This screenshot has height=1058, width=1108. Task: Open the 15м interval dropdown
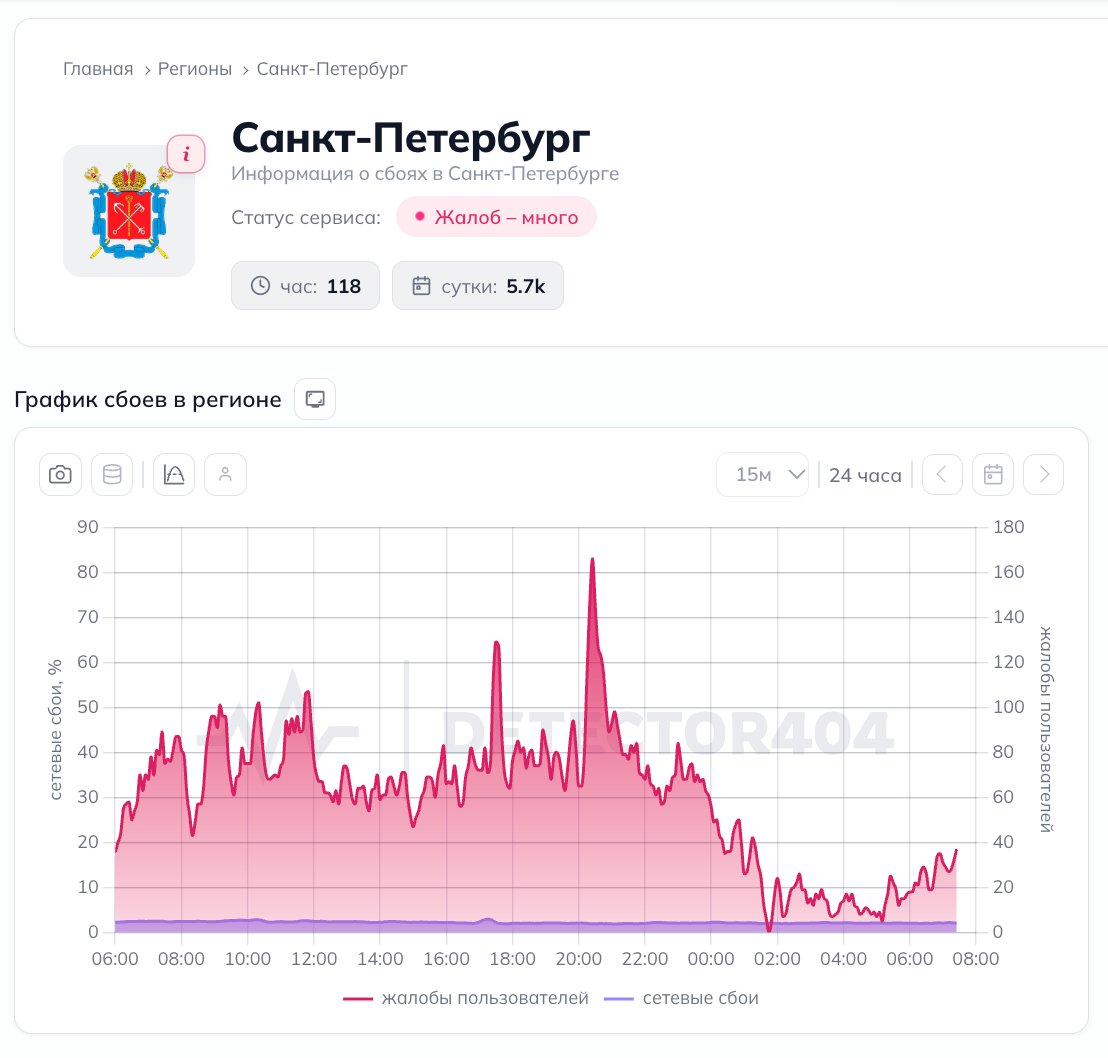pos(762,474)
